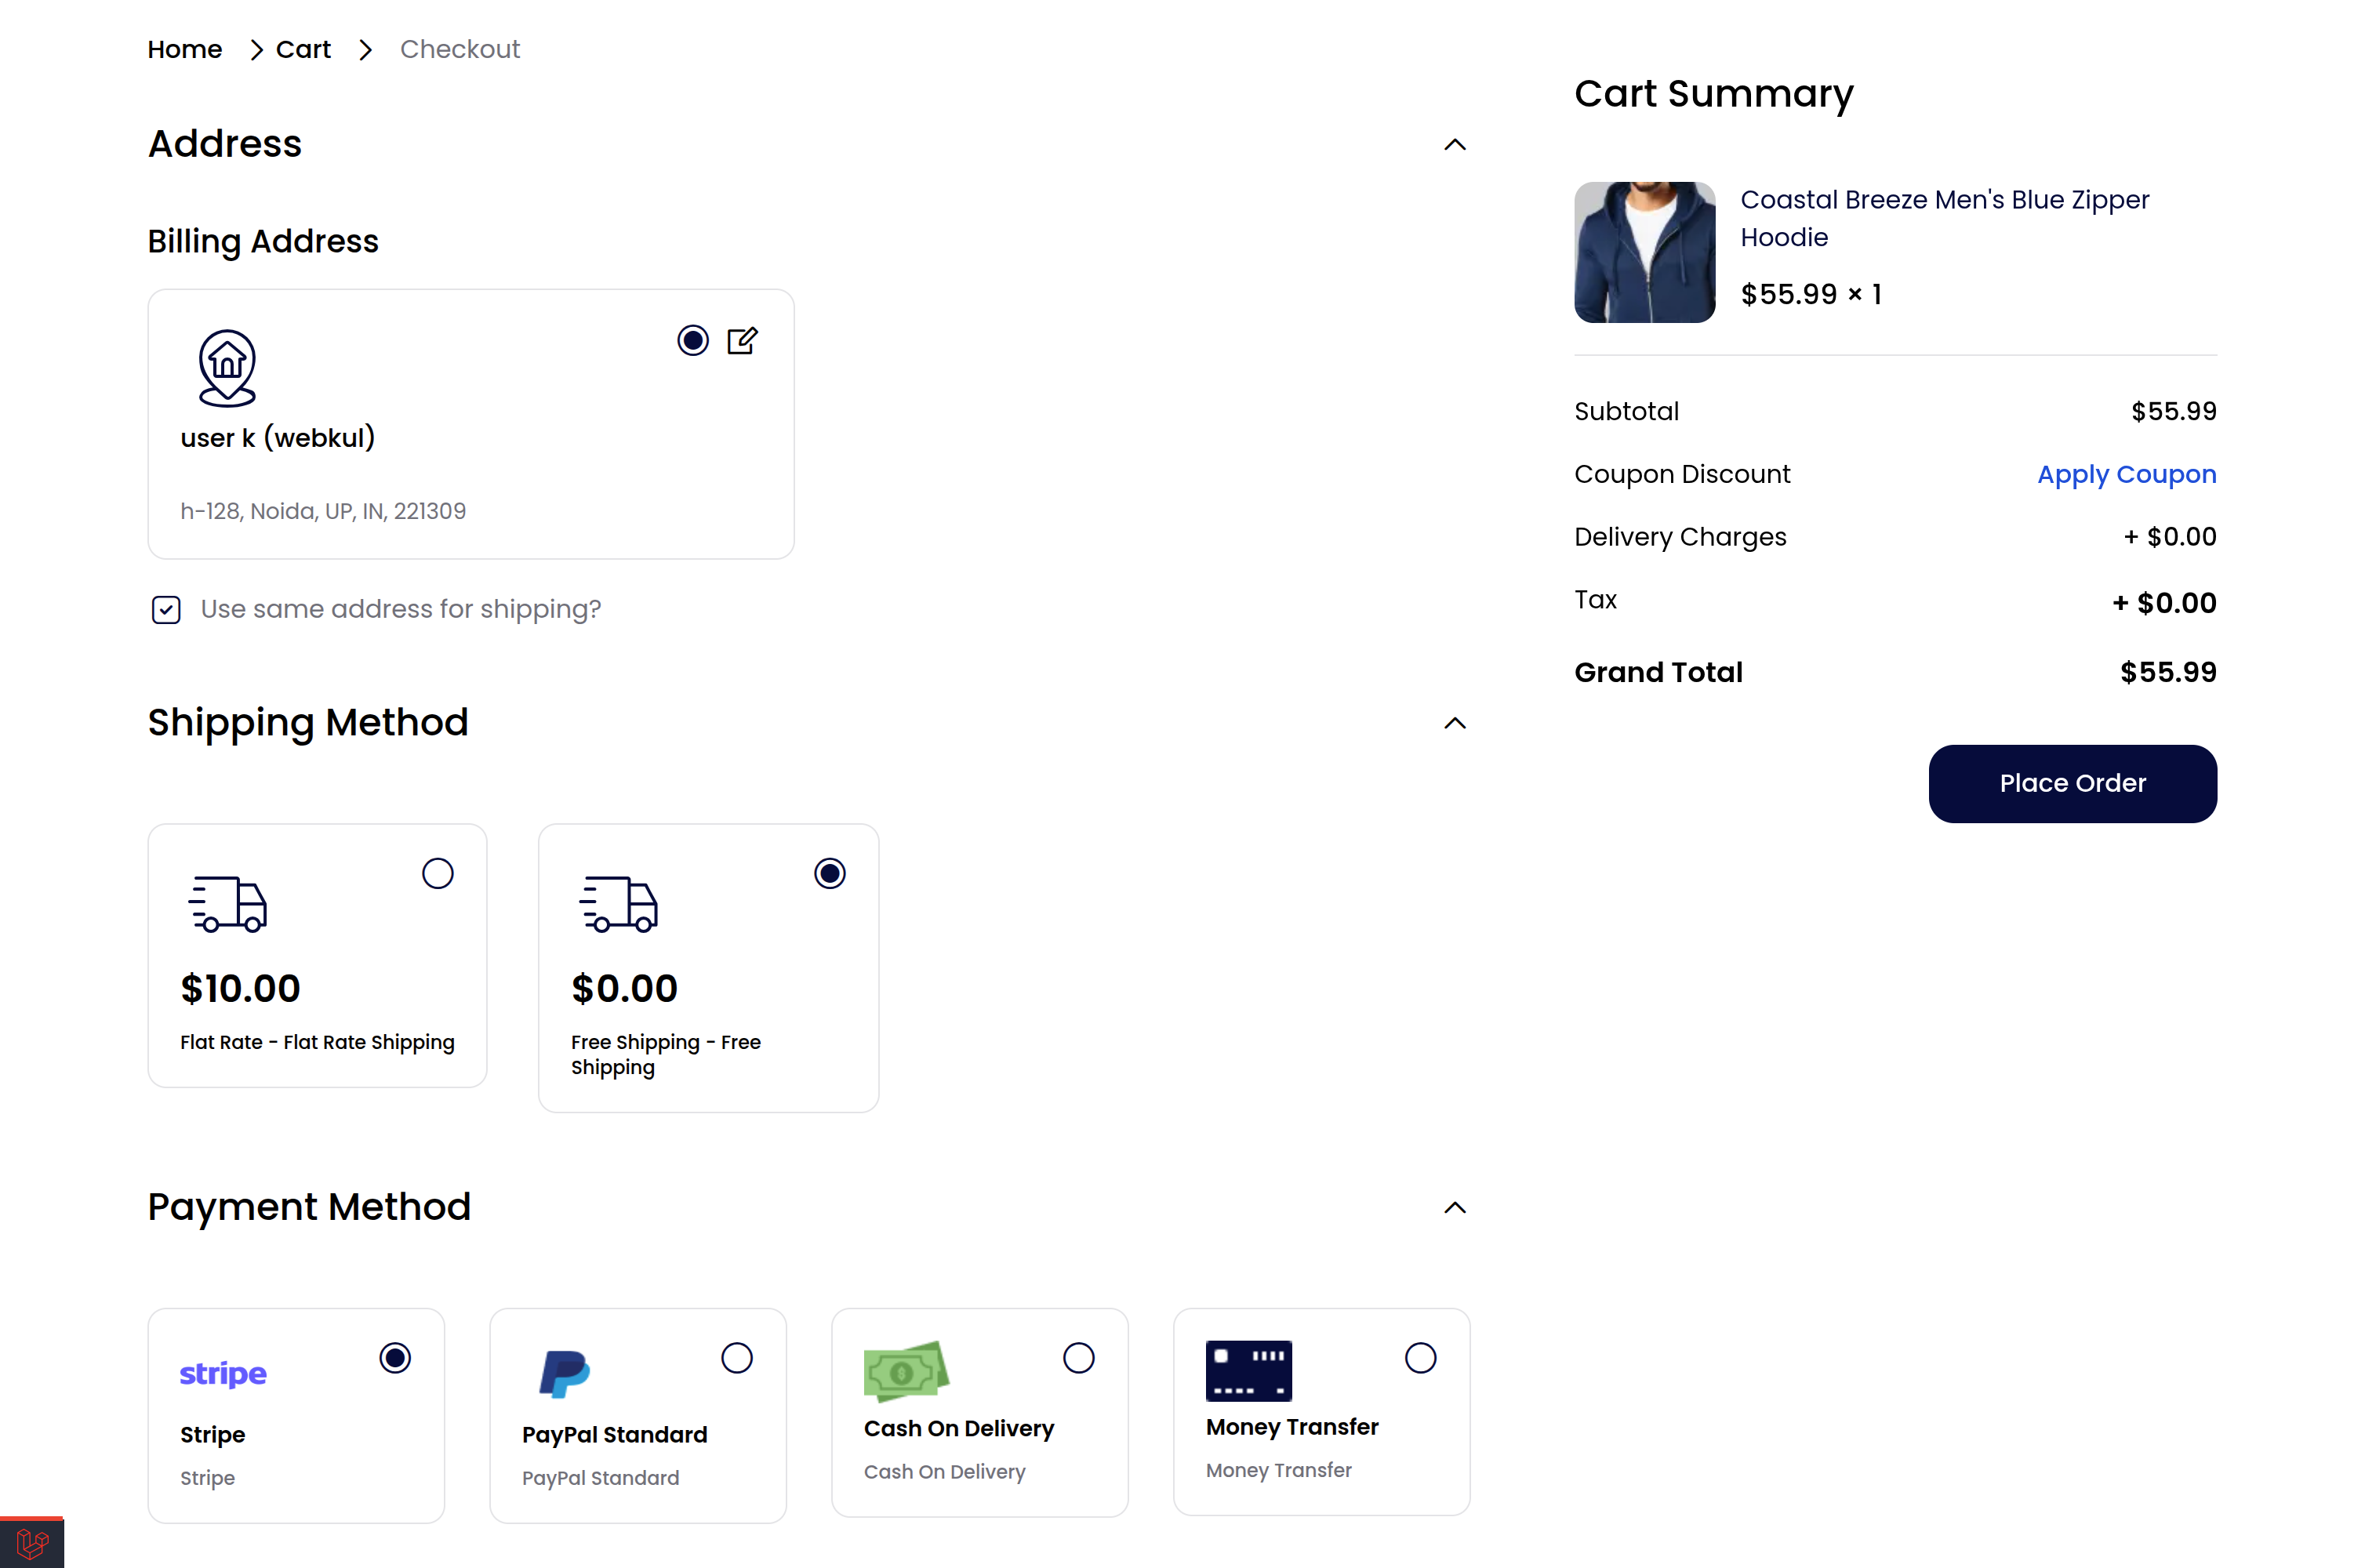Toggle Use same address for shipping checkbox
The height and width of the screenshot is (1568, 2365).
pyautogui.click(x=166, y=610)
